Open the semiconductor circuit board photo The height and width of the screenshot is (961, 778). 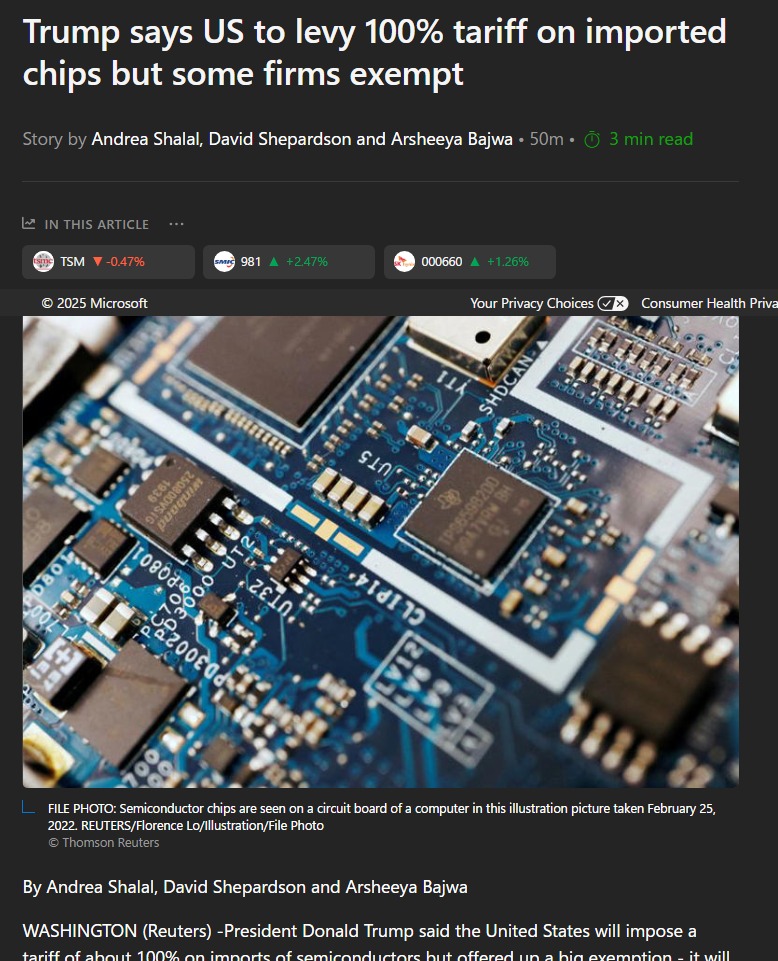(381, 552)
